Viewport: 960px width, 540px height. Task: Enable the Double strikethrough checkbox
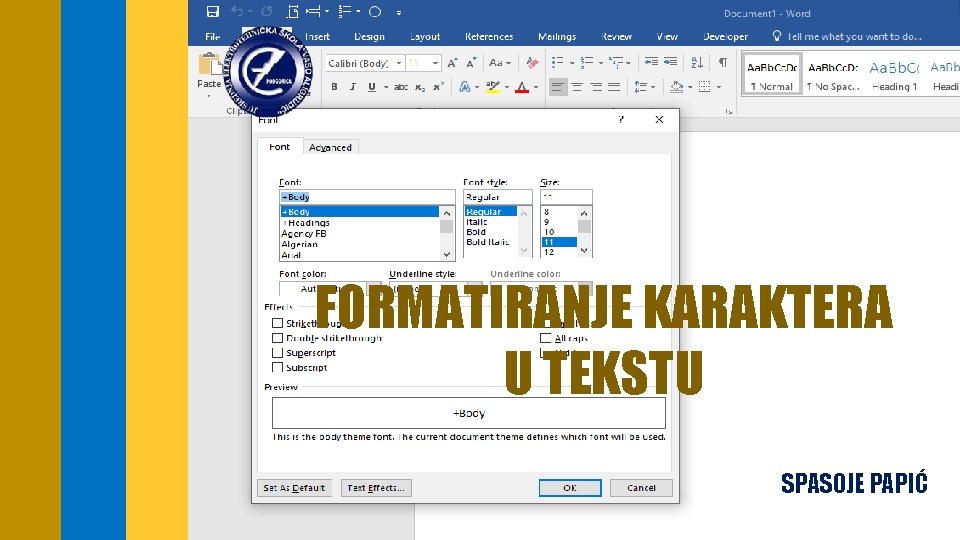[x=277, y=338]
